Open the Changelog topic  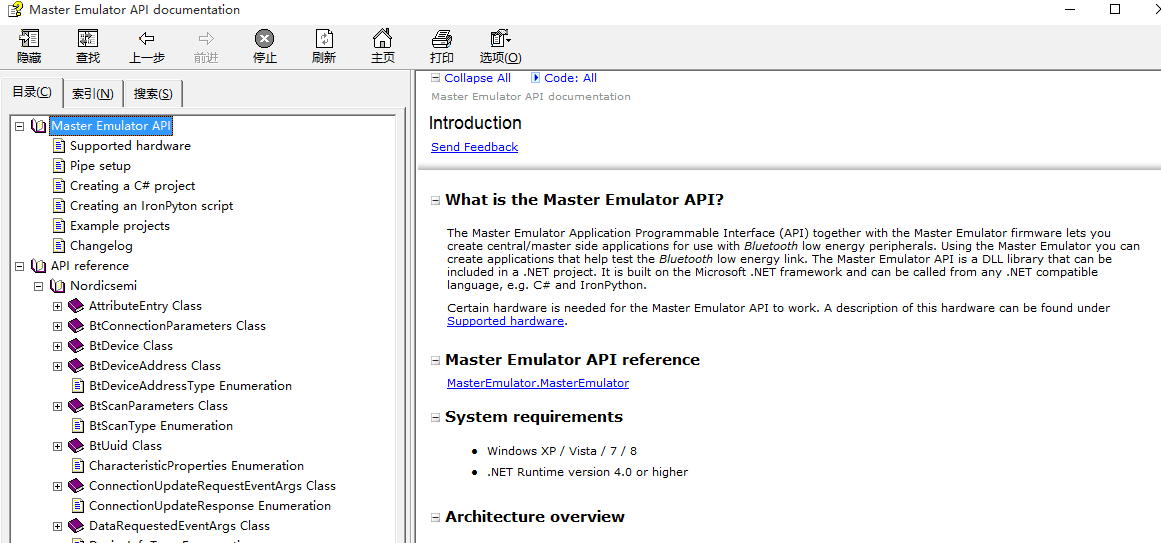101,246
